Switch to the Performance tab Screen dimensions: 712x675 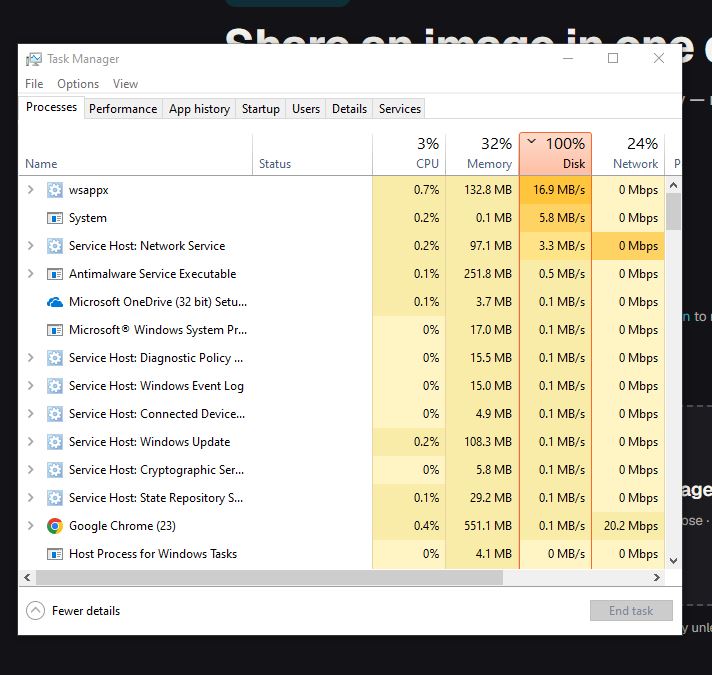coord(123,109)
